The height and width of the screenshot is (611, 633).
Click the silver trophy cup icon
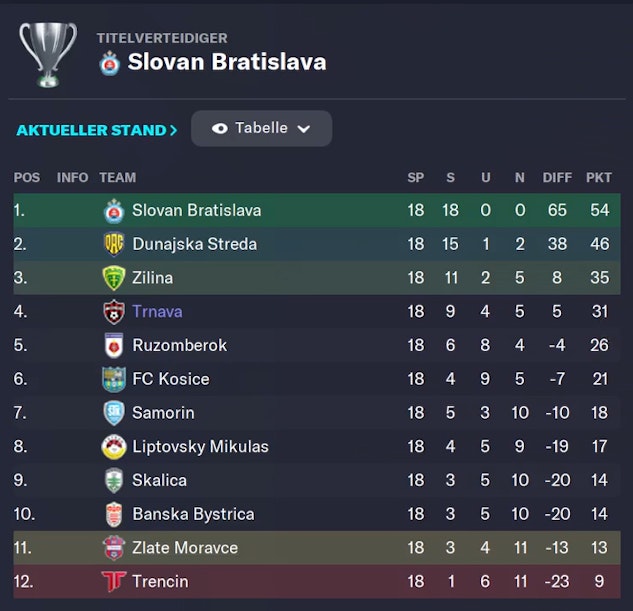point(47,53)
